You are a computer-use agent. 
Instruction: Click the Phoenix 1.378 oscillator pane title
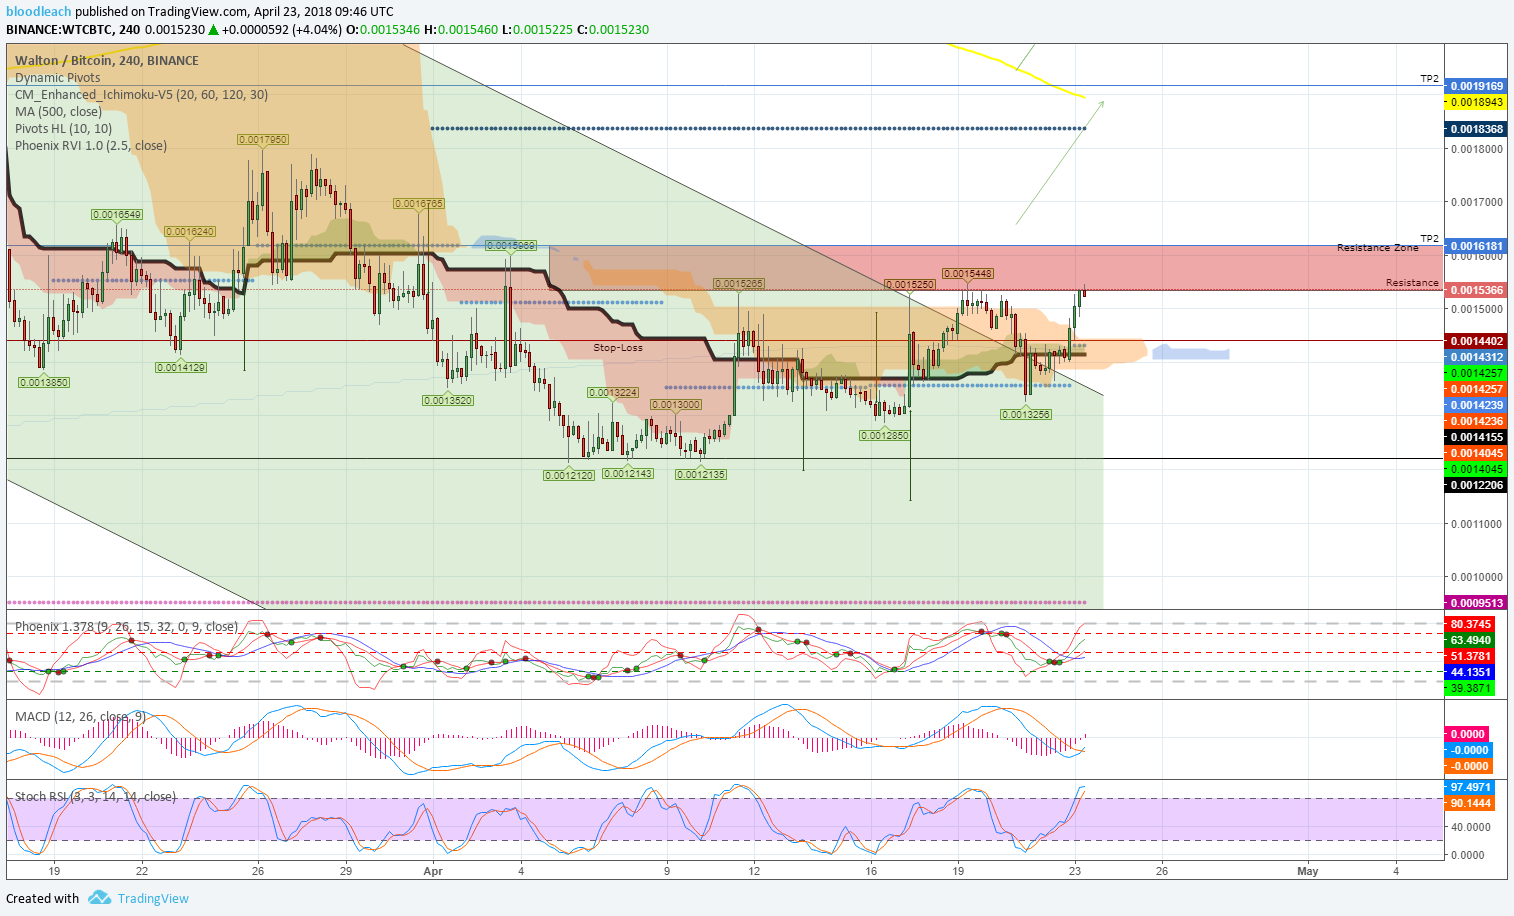click(x=126, y=627)
